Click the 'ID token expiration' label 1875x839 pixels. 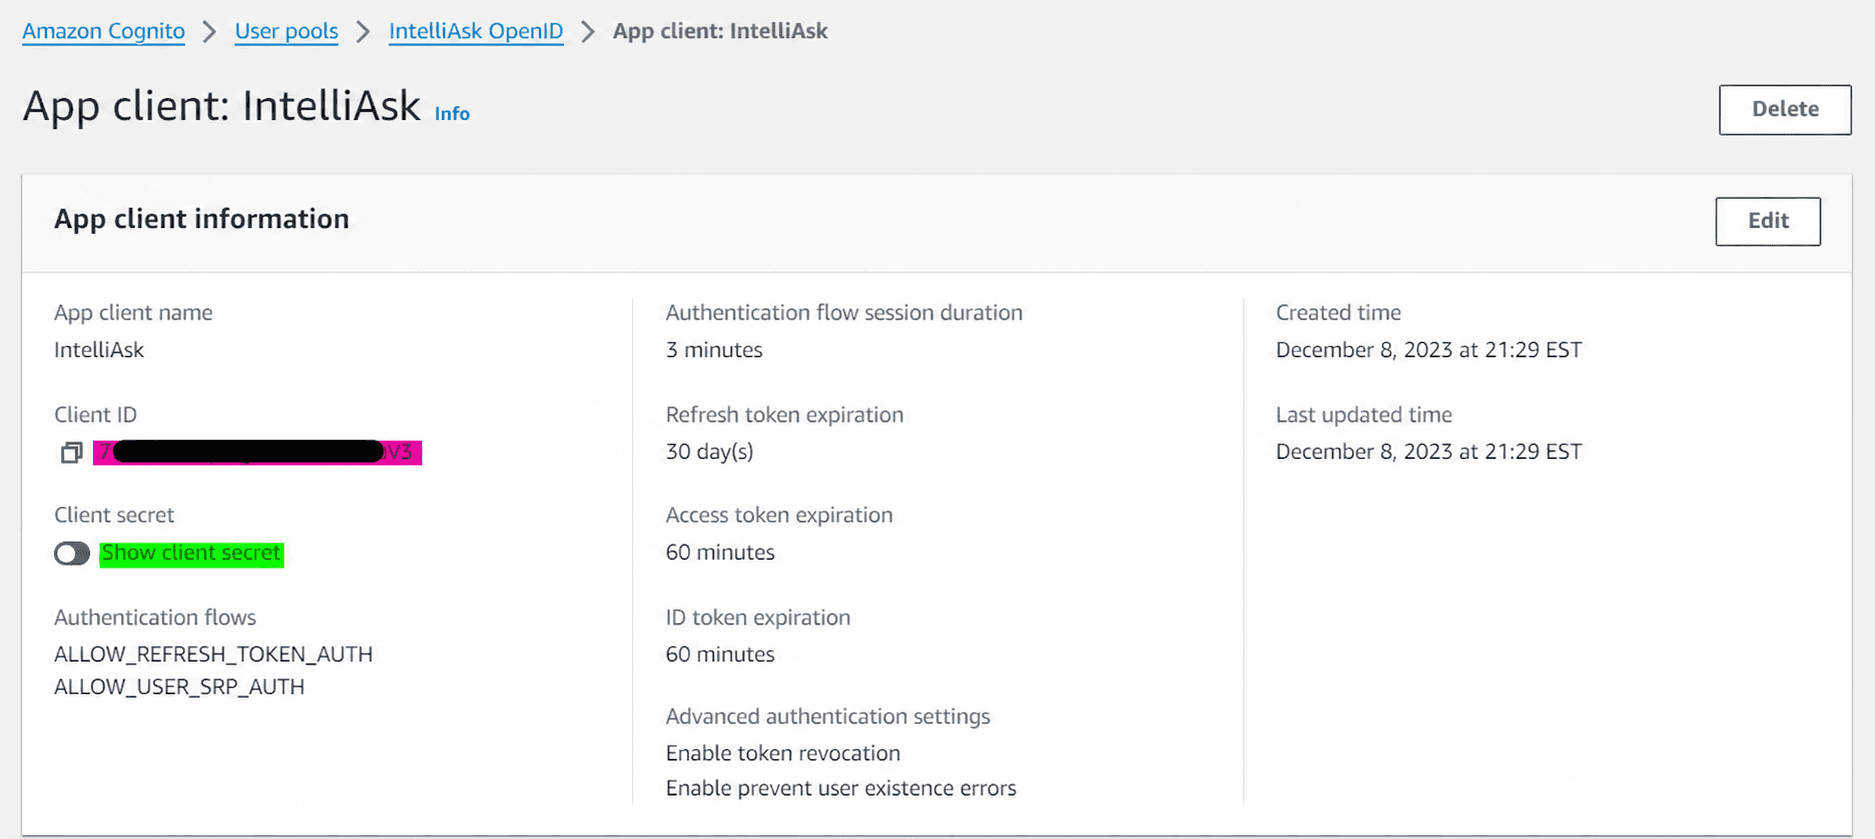pos(758,618)
